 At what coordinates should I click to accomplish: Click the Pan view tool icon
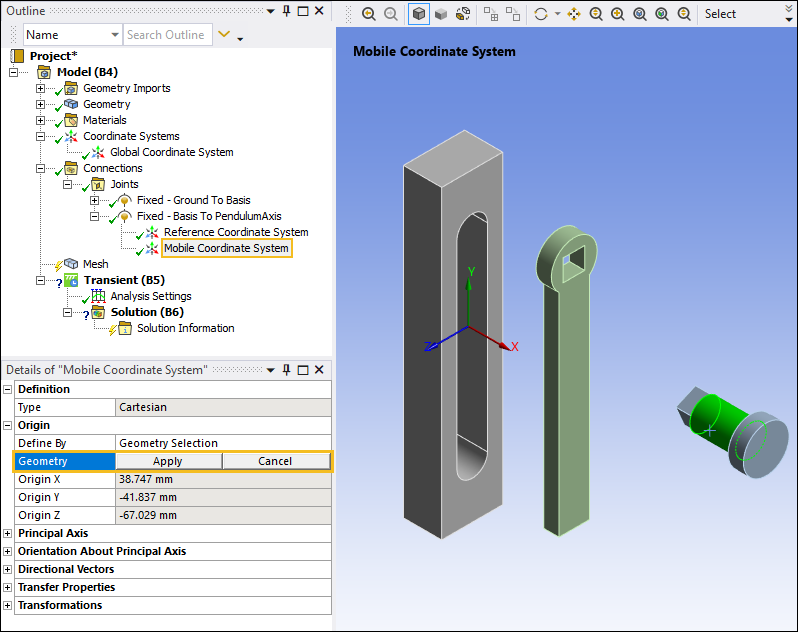tap(574, 14)
